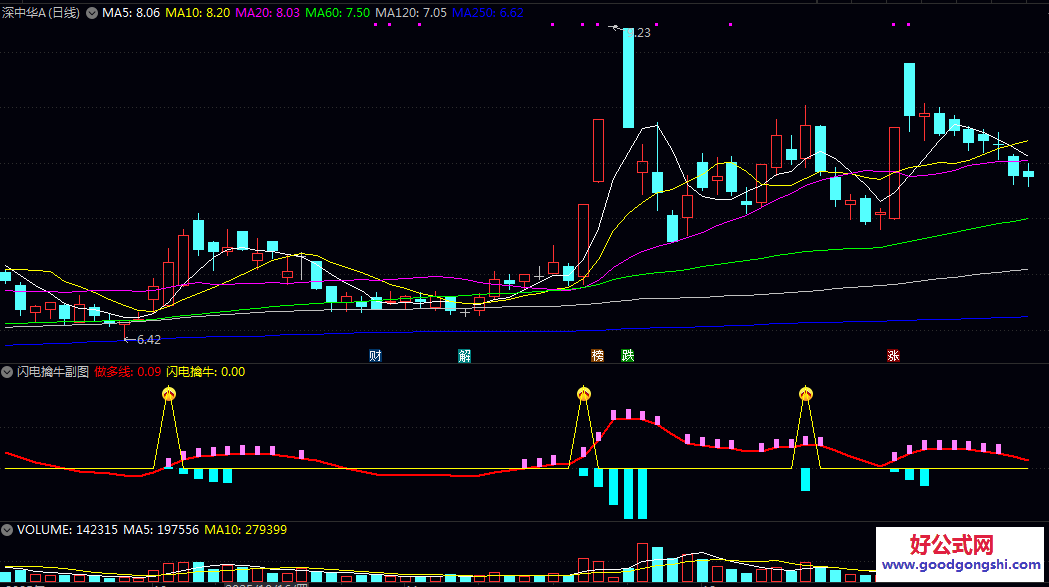Image resolution: width=1049 pixels, height=587 pixels.
Task: Open the www.goodgongshi.com link
Action: (961, 564)
